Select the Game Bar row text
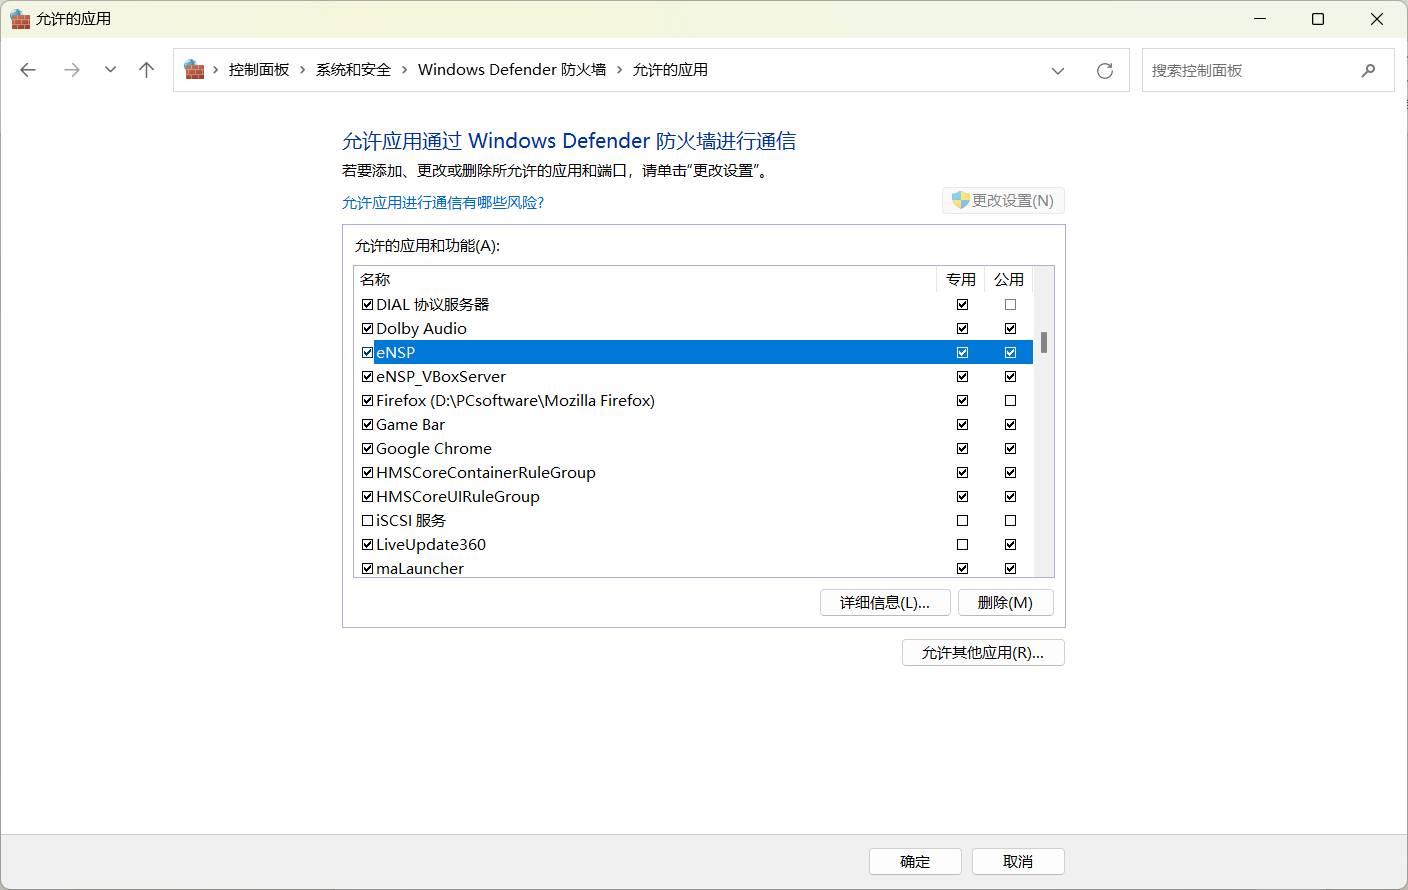The width and height of the screenshot is (1408, 890). pyautogui.click(x=411, y=425)
